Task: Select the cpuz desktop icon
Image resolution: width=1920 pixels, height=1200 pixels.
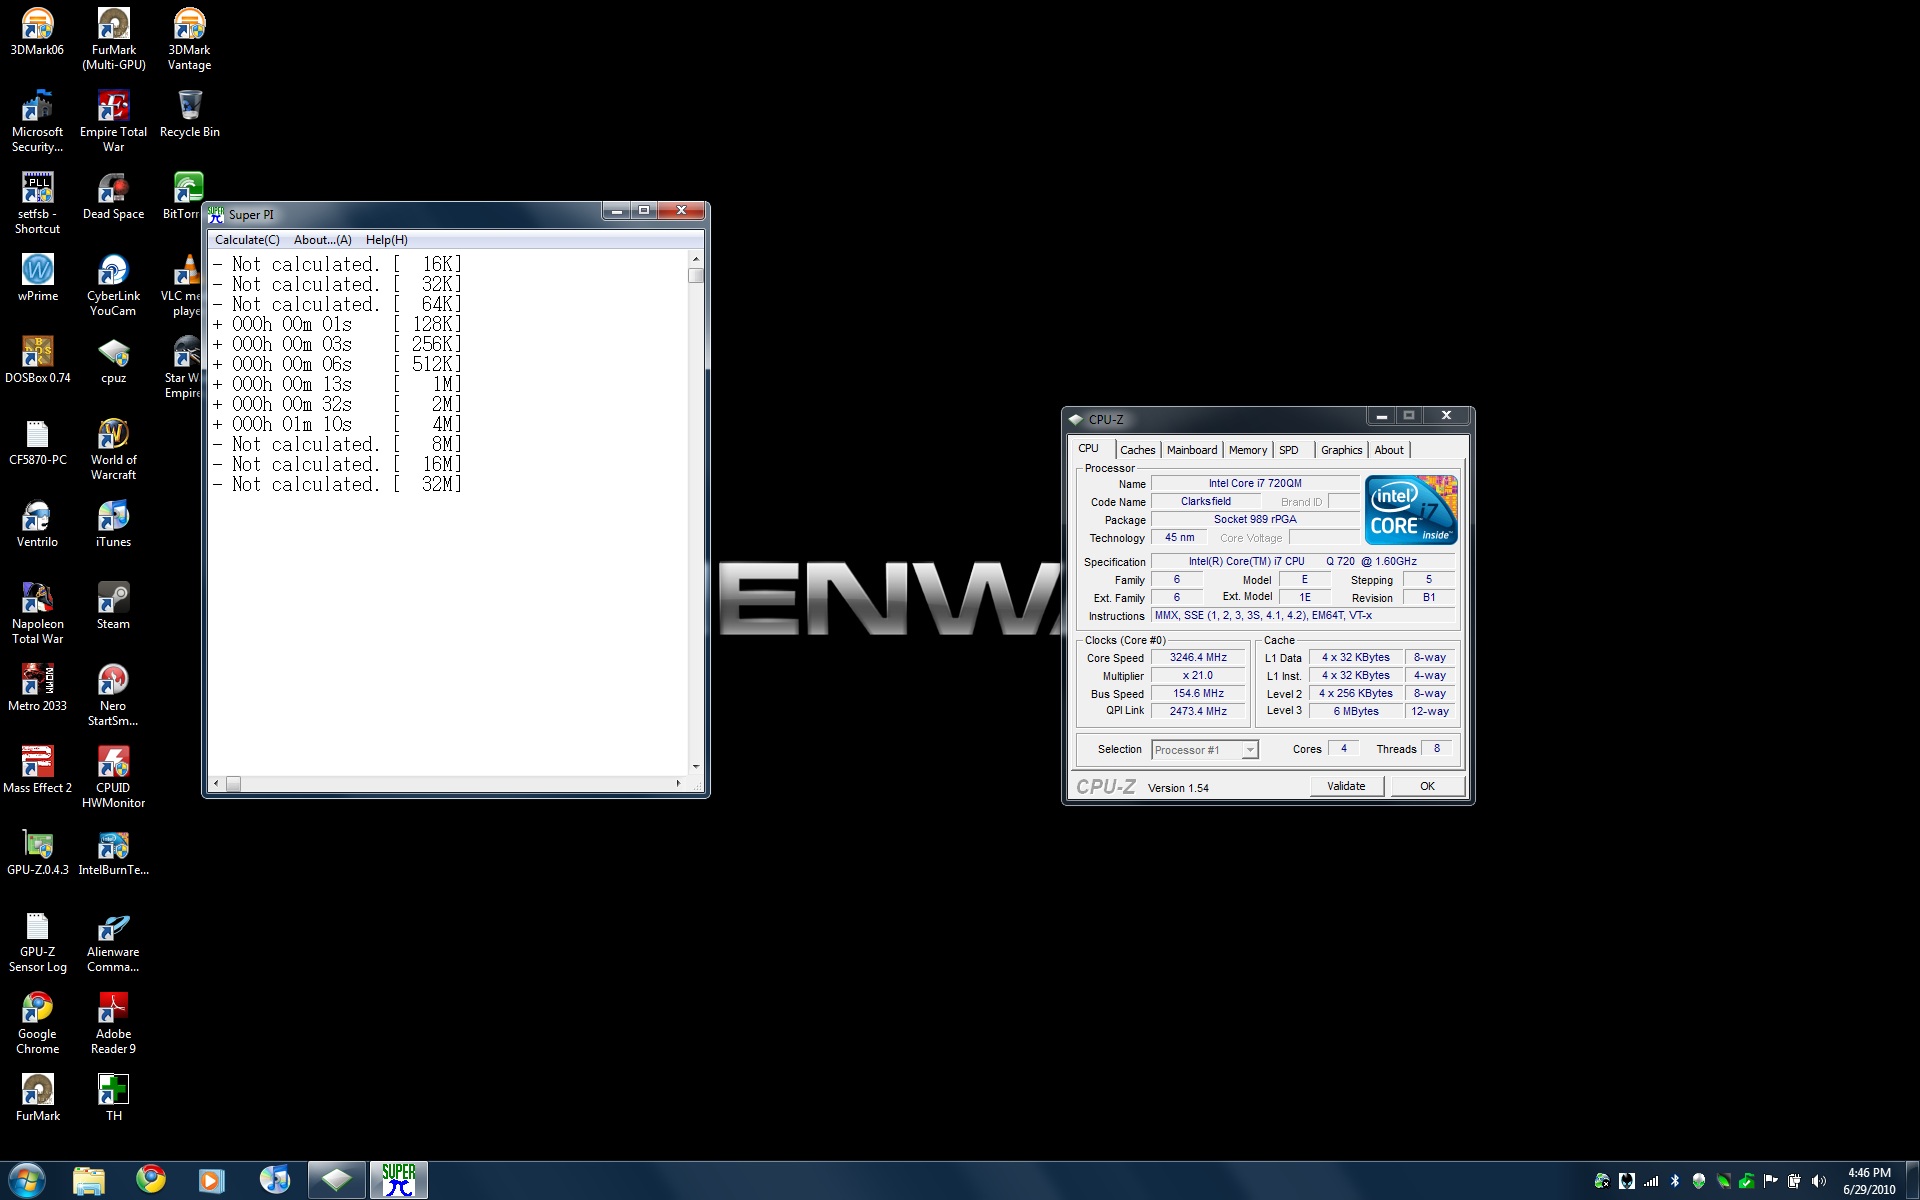Action: click(x=113, y=359)
